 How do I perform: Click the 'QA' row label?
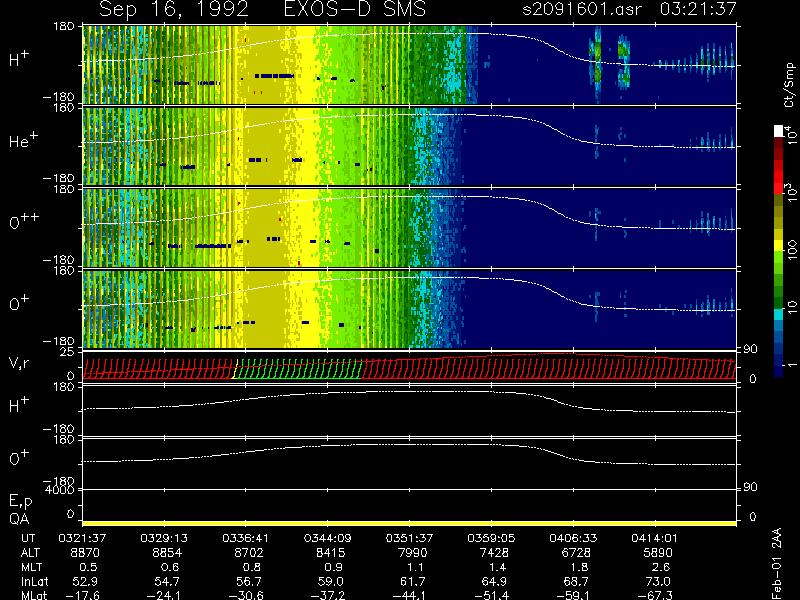click(19, 519)
